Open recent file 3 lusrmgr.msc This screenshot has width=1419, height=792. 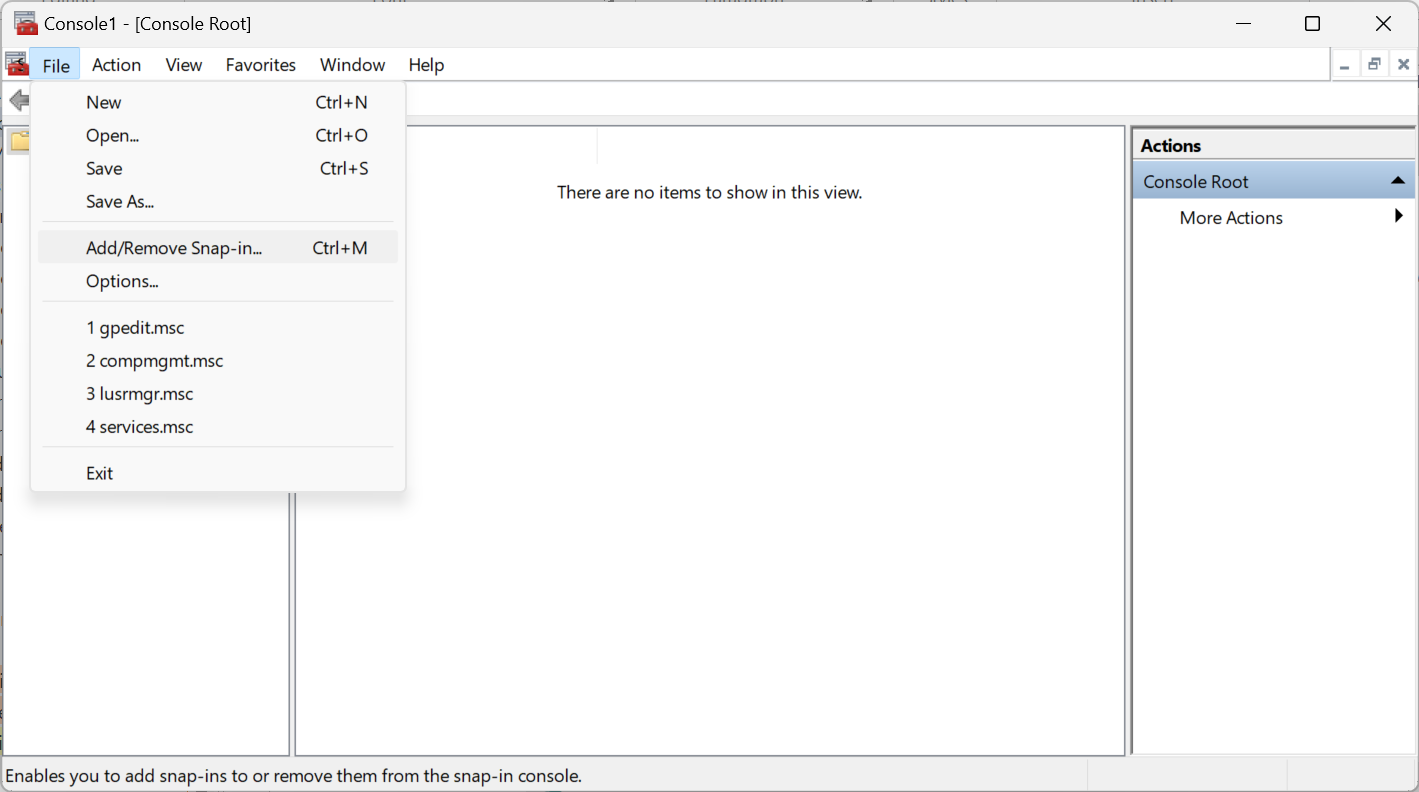point(218,393)
